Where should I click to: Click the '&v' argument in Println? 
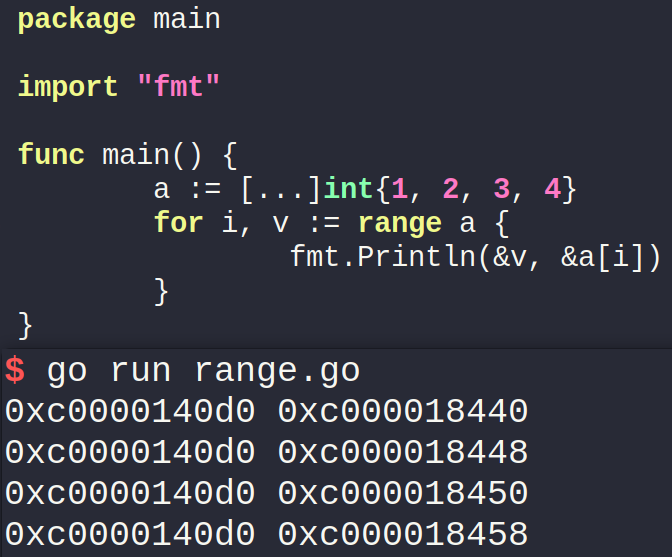point(510,257)
